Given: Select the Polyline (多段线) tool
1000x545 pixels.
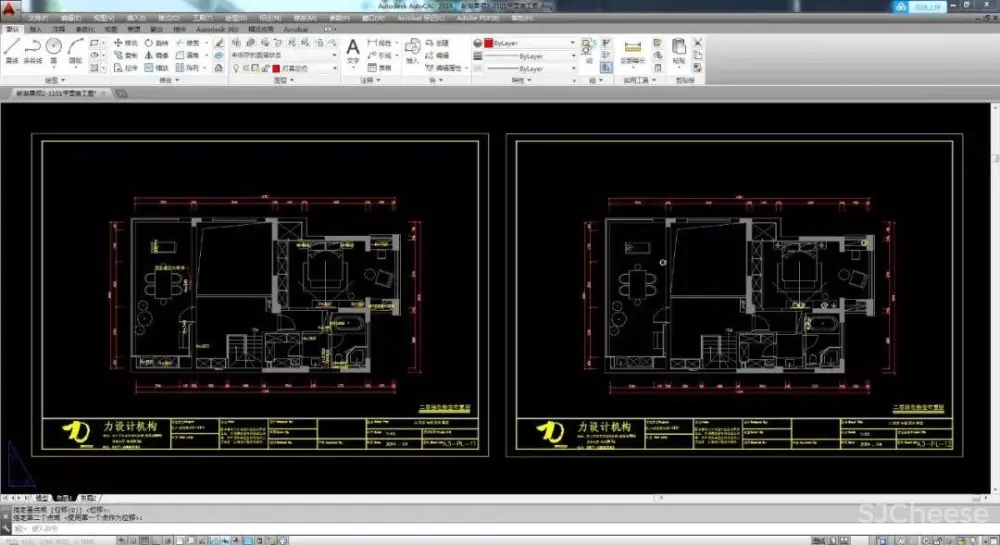Looking at the screenshot, I should point(33,50).
